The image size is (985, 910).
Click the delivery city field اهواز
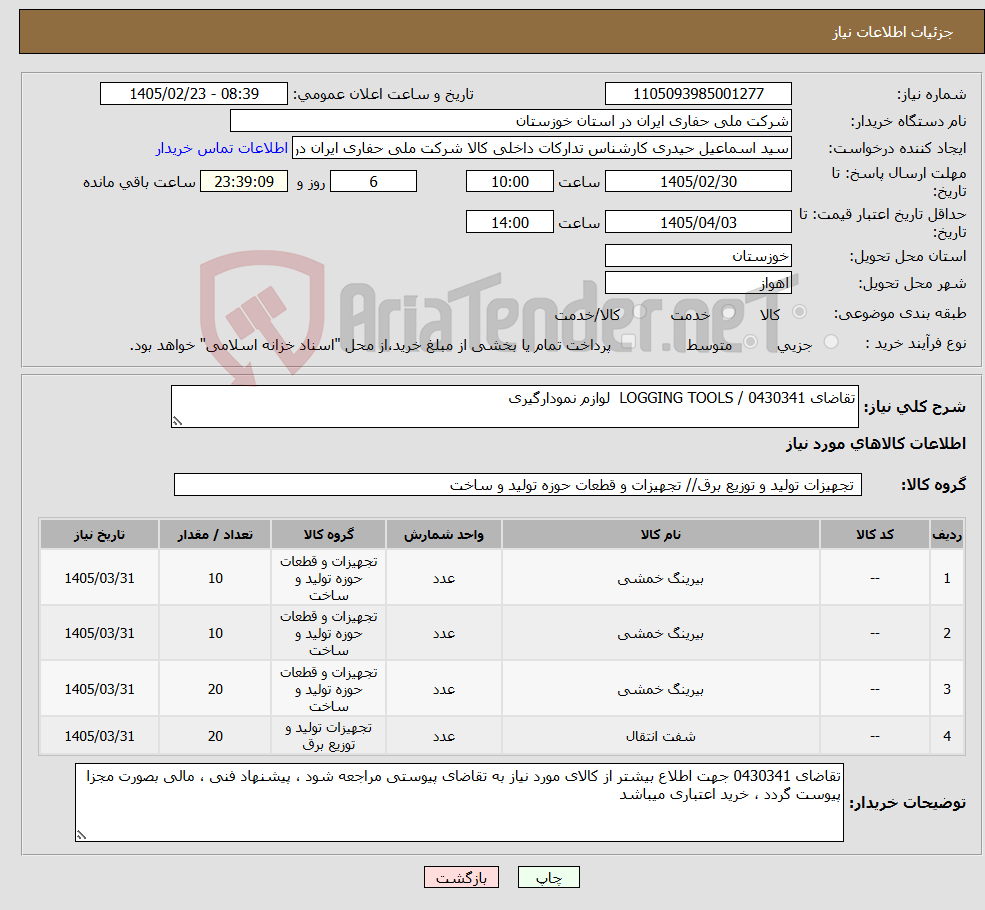698,283
